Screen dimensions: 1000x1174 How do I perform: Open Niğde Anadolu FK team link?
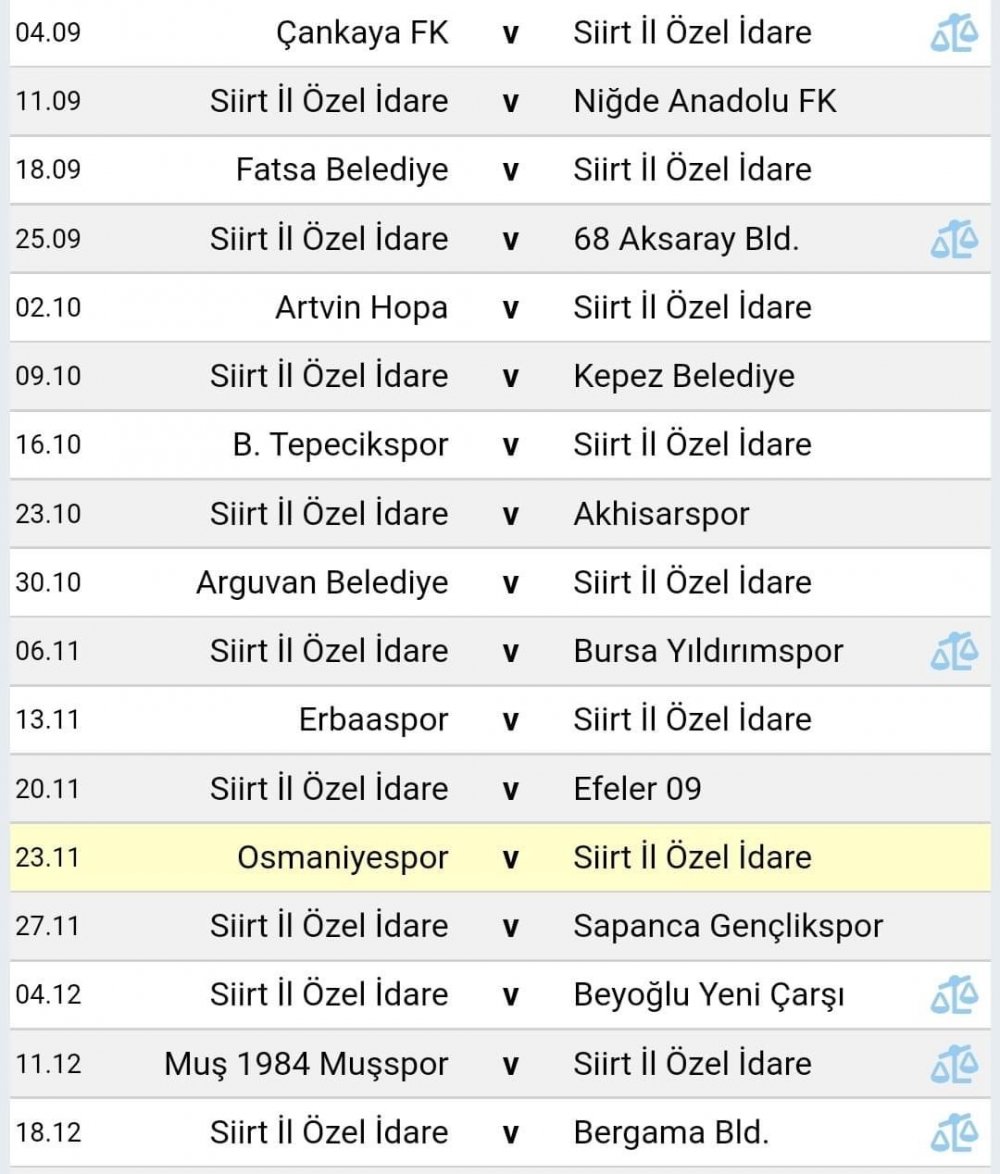[x=704, y=101]
